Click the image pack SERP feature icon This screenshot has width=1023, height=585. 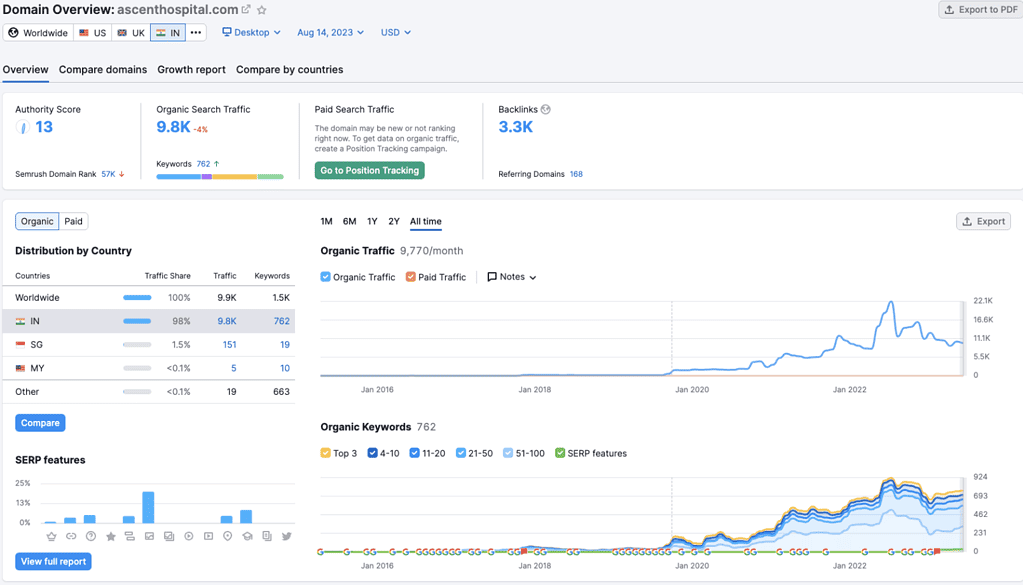[x=169, y=536]
